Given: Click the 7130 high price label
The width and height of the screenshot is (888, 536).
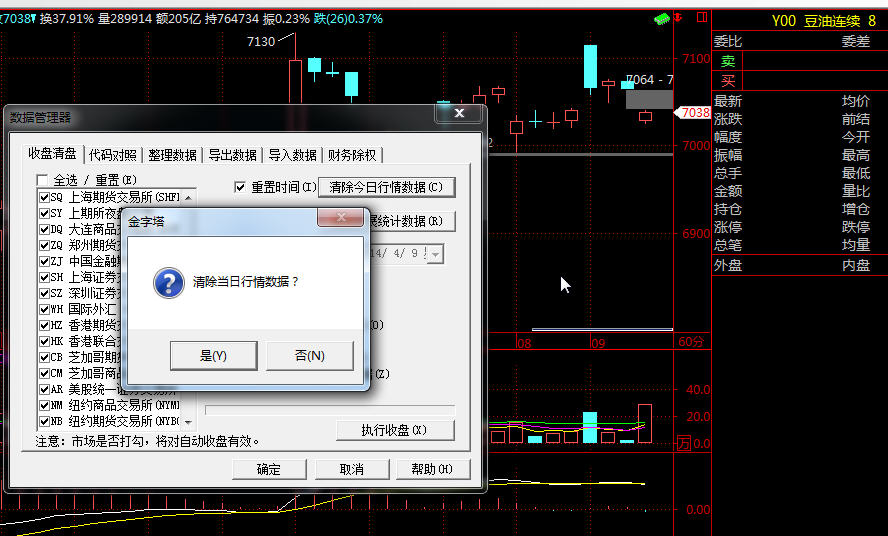Looking at the screenshot, I should (261, 41).
